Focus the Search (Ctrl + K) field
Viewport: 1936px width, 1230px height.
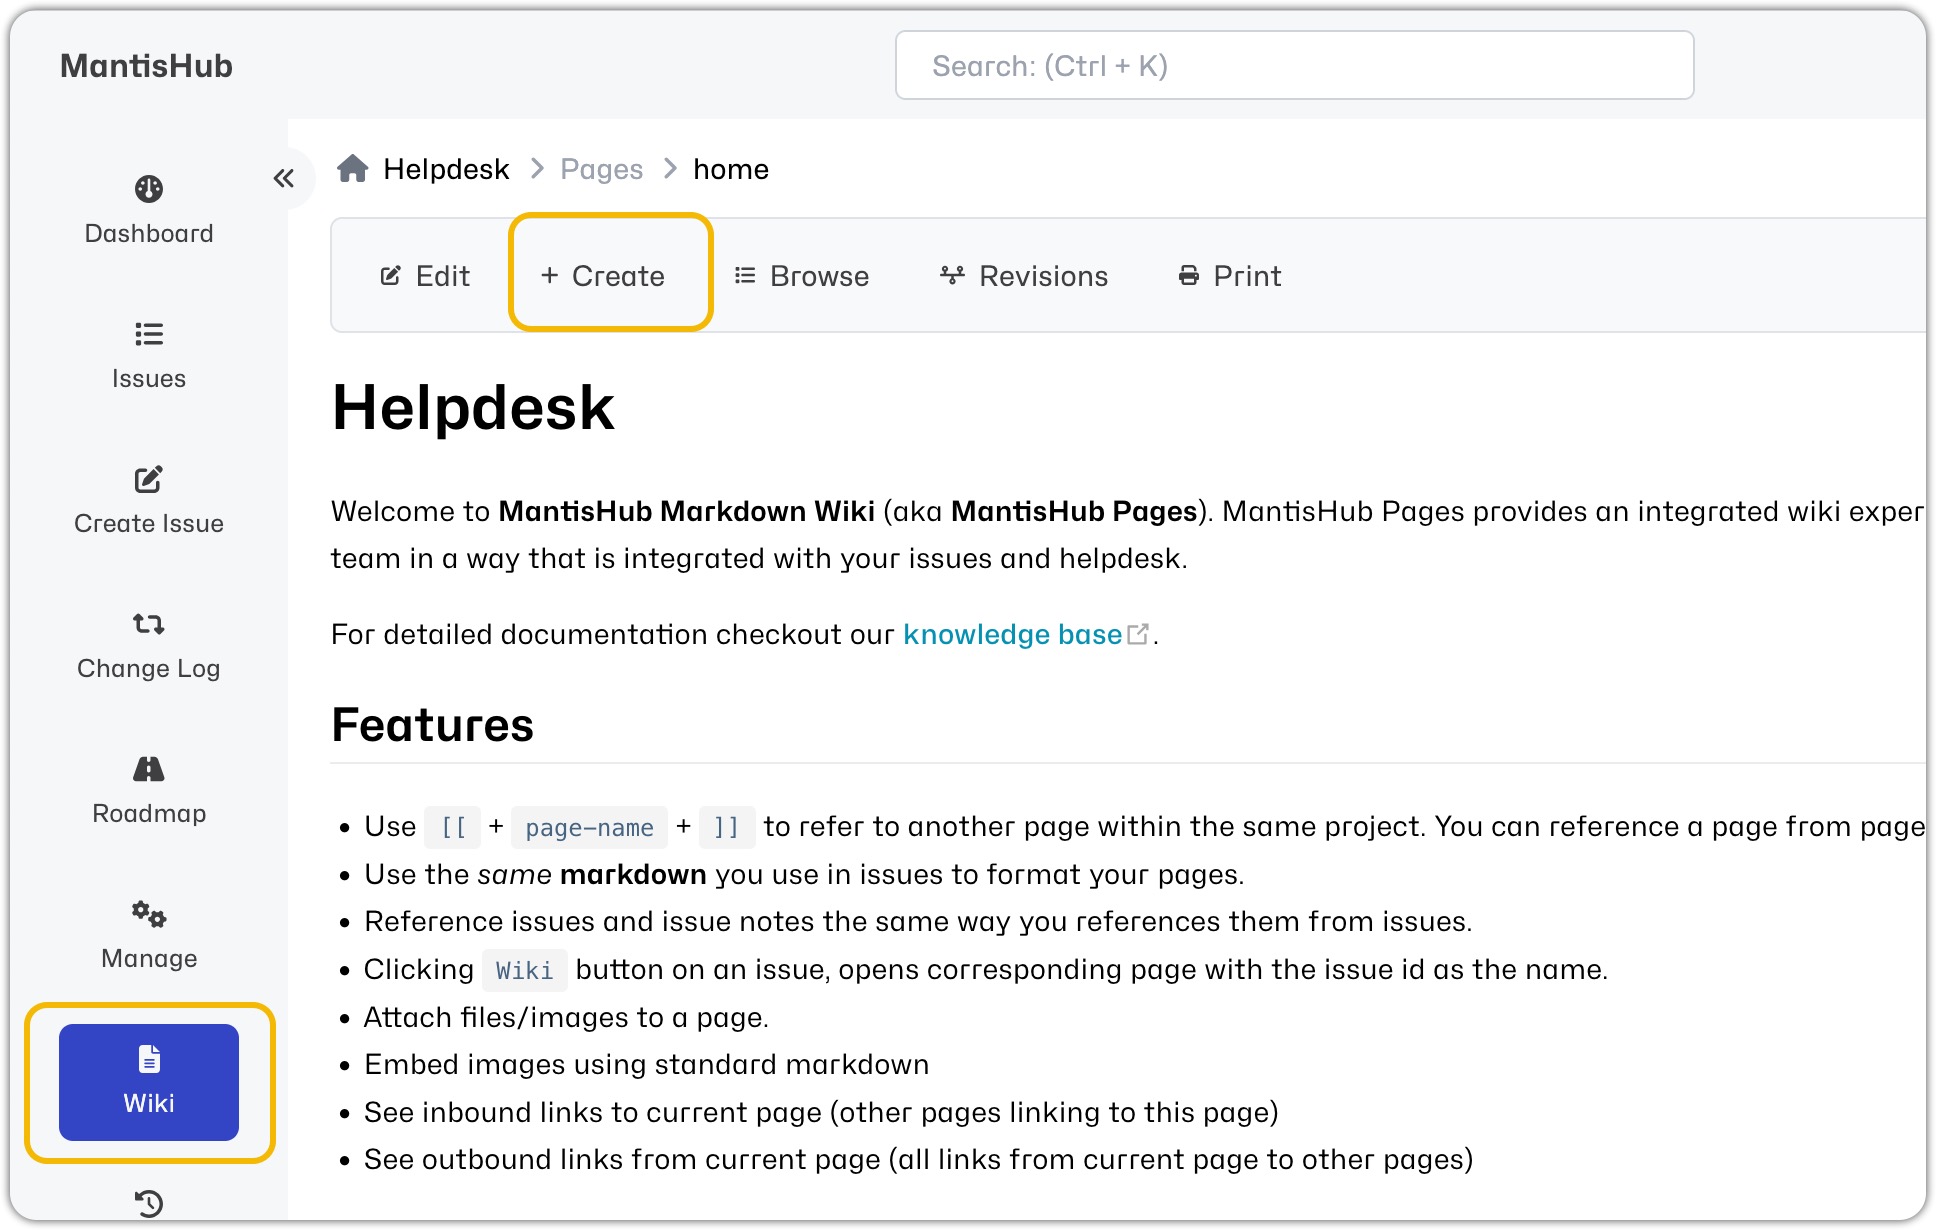point(1294,66)
